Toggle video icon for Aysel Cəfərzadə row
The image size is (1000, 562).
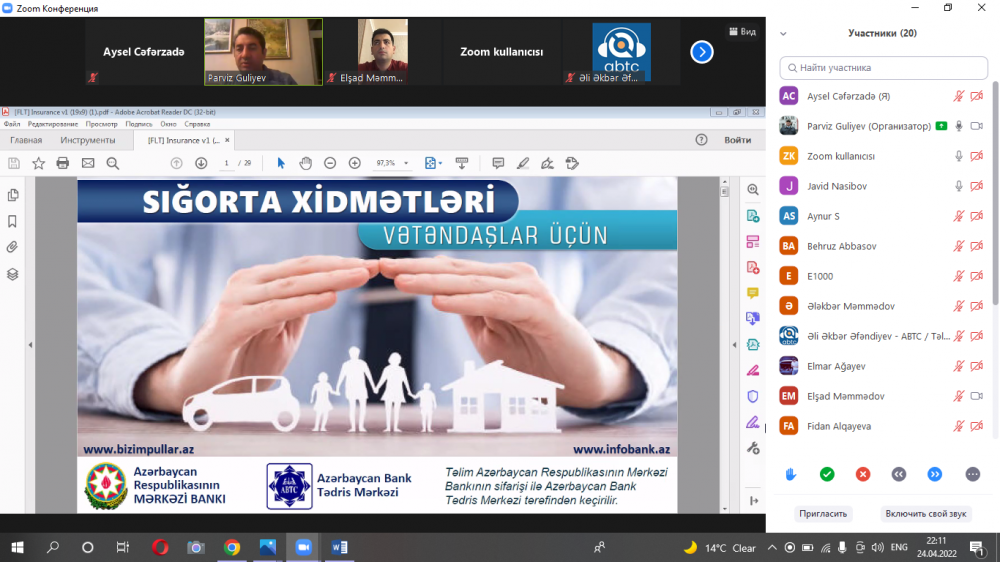(x=976, y=96)
